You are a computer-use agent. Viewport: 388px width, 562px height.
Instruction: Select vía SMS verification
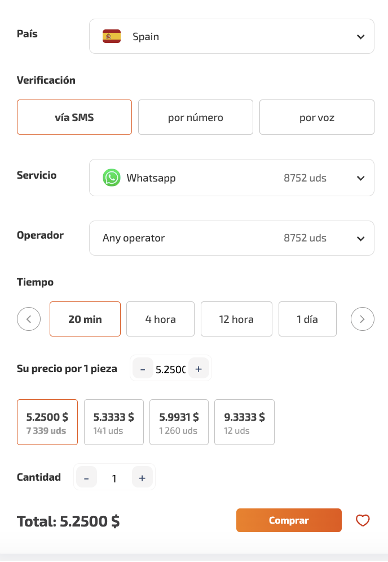(74, 117)
